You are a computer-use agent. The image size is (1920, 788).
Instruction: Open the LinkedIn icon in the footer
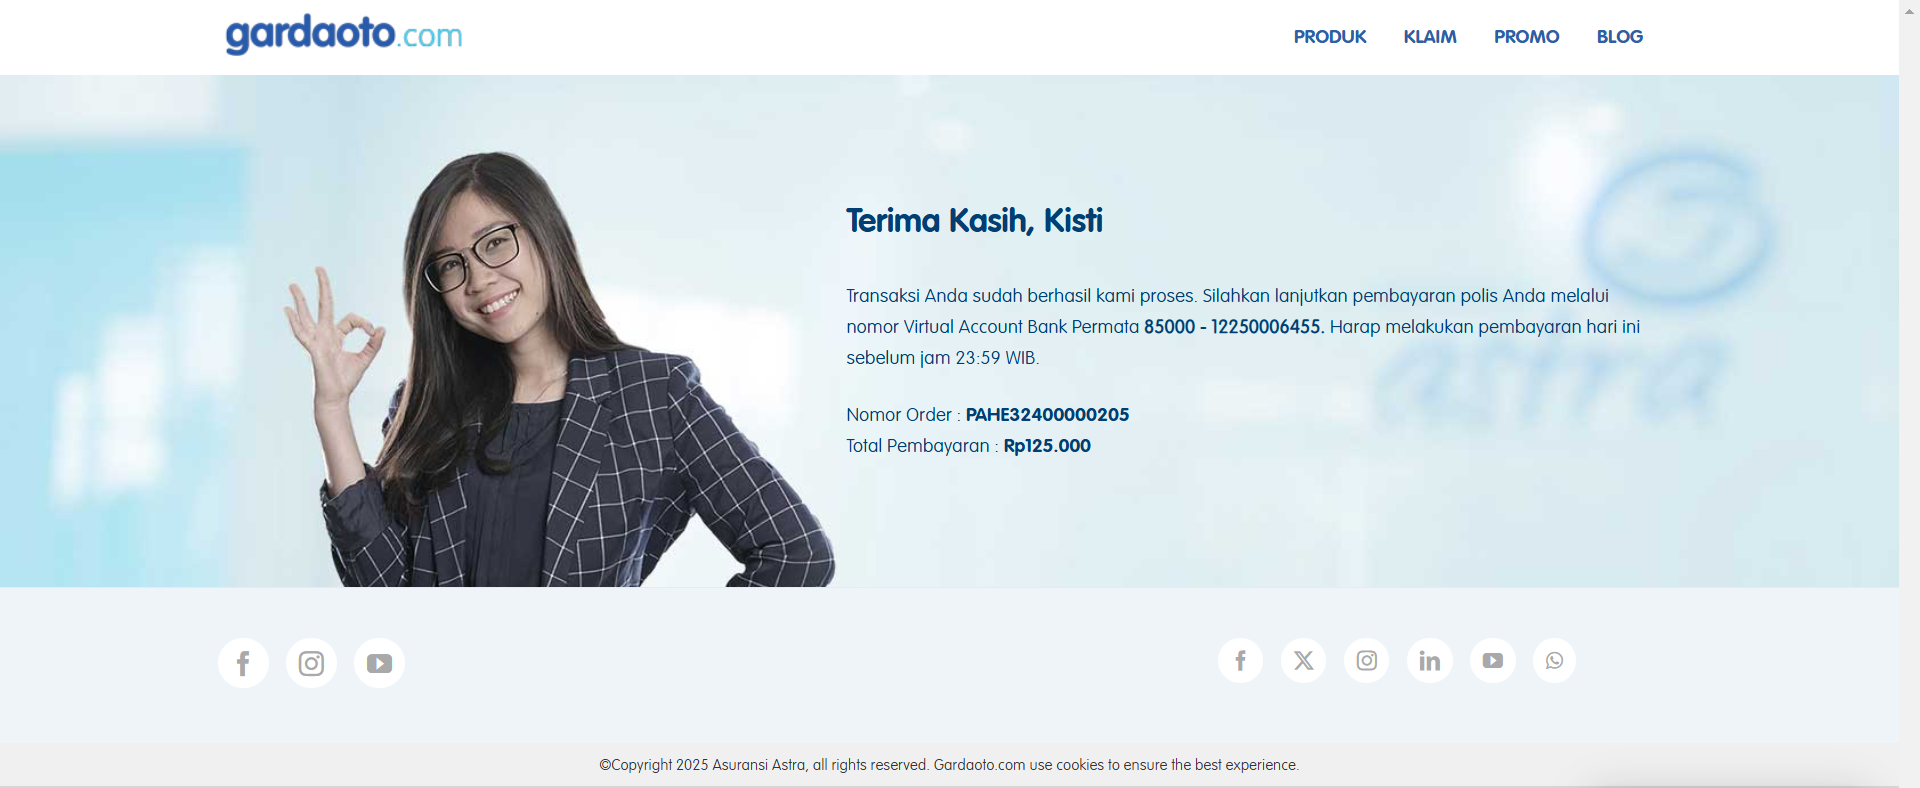1429,661
